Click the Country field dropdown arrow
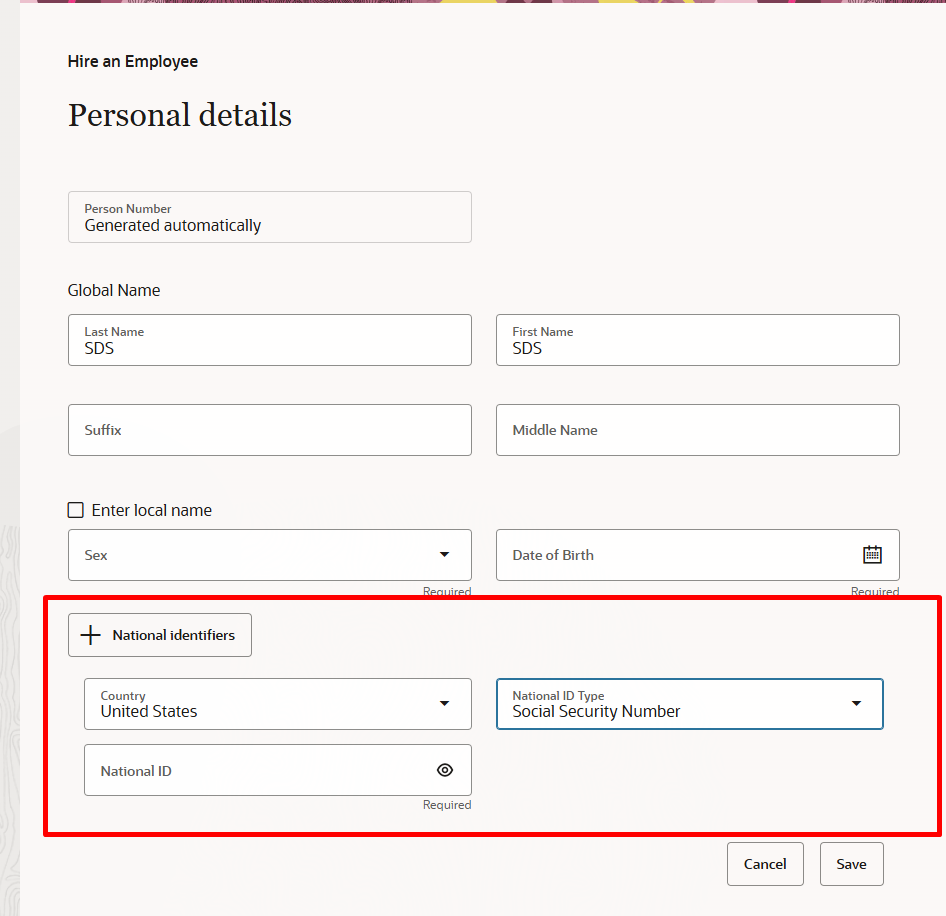Image resolution: width=946 pixels, height=916 pixels. click(x=444, y=703)
